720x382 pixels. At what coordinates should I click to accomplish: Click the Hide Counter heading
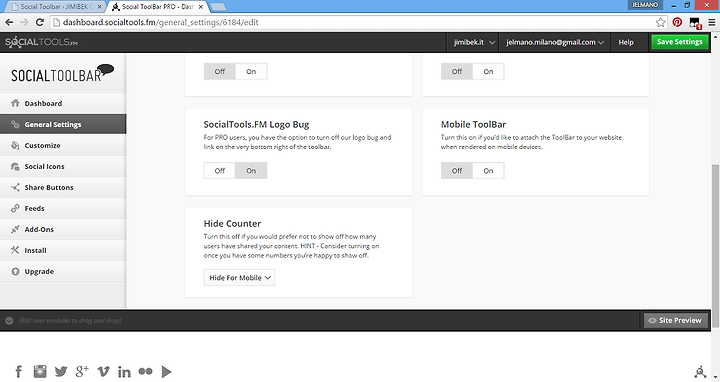(x=232, y=224)
